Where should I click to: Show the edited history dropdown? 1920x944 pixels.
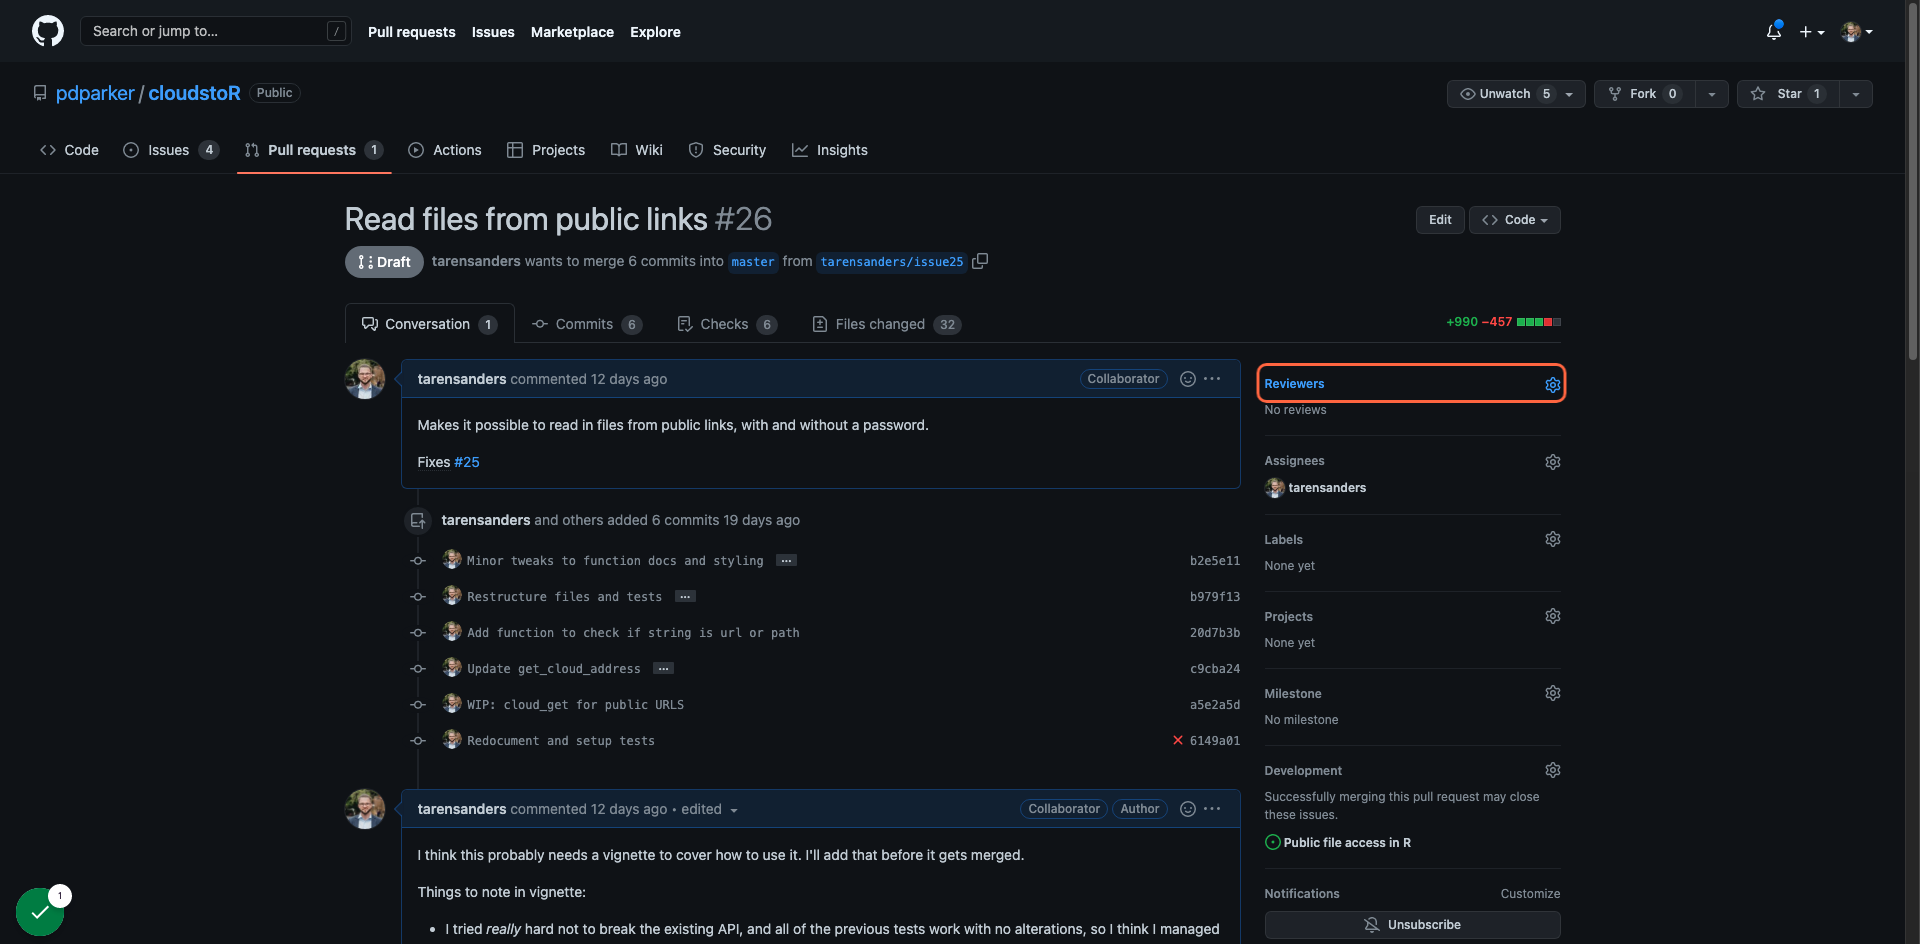[x=709, y=809]
